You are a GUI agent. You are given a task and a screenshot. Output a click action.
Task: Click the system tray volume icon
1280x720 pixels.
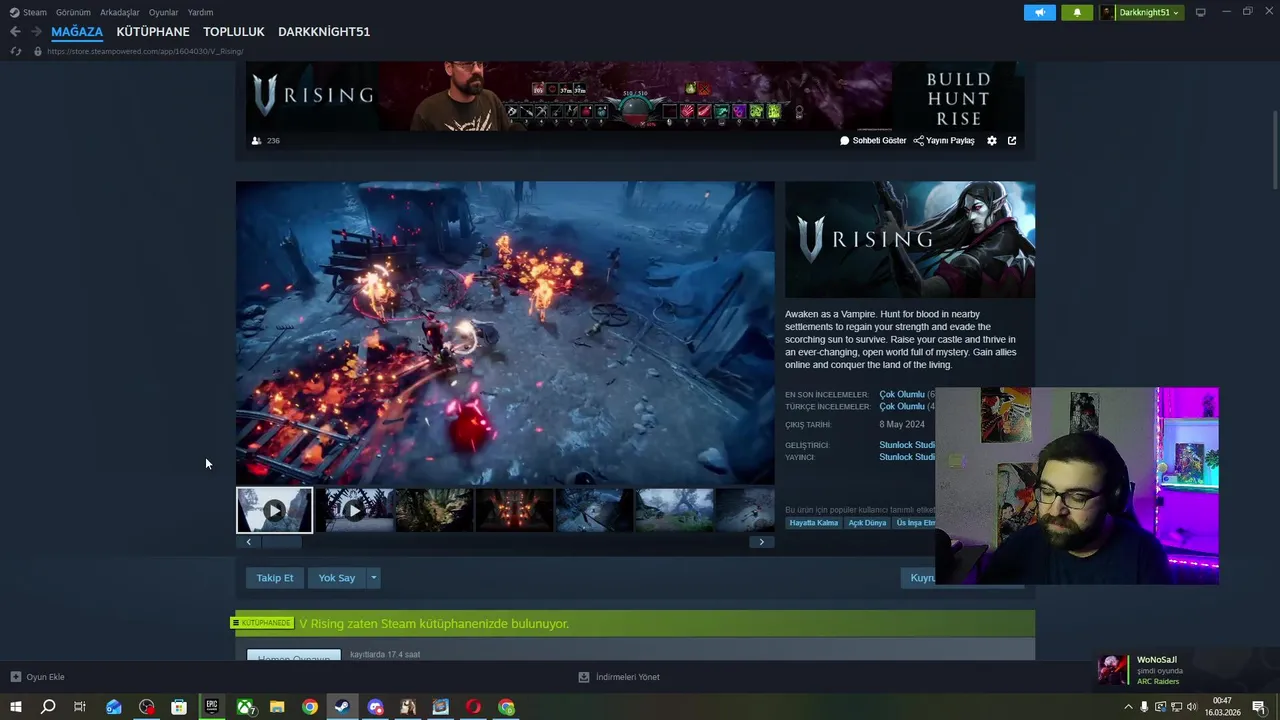pos(1192,707)
